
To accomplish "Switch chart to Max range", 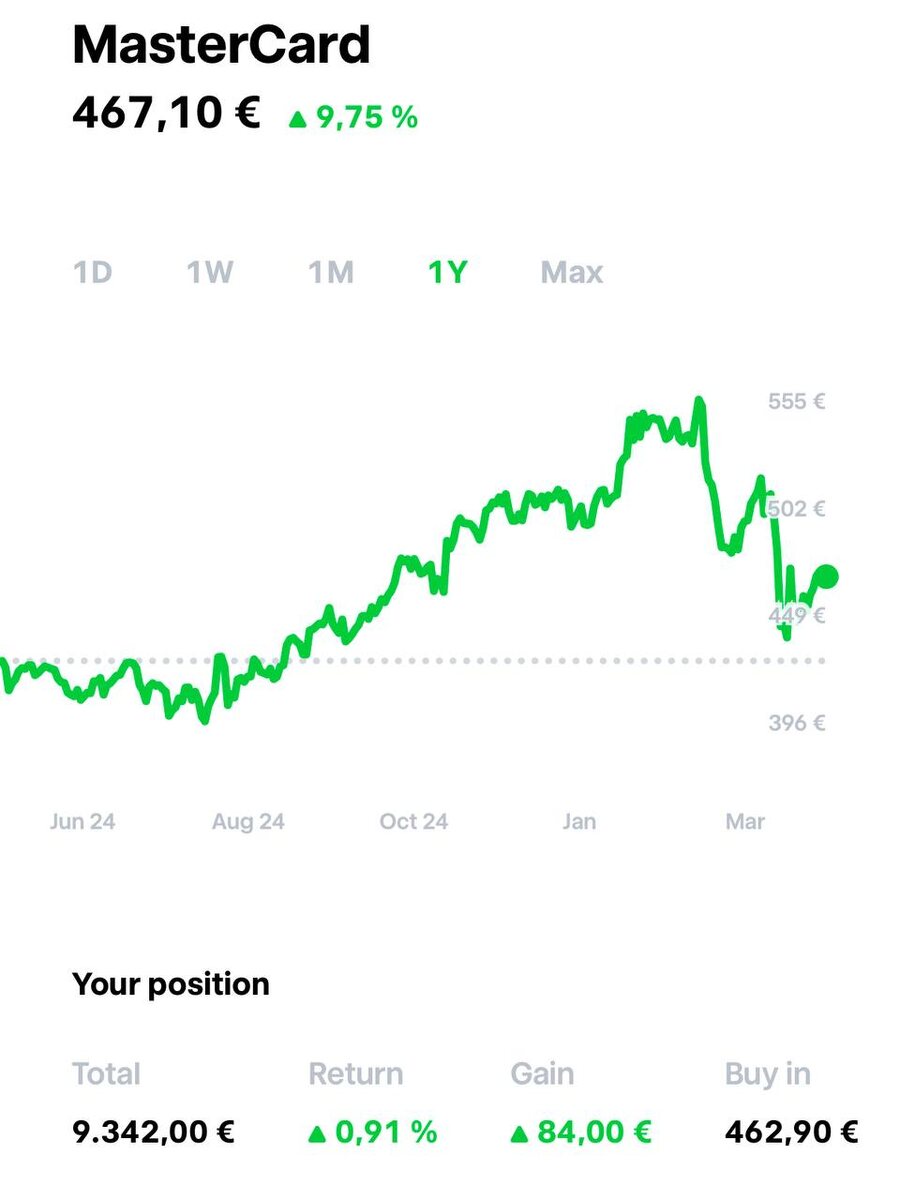I will coord(572,272).
